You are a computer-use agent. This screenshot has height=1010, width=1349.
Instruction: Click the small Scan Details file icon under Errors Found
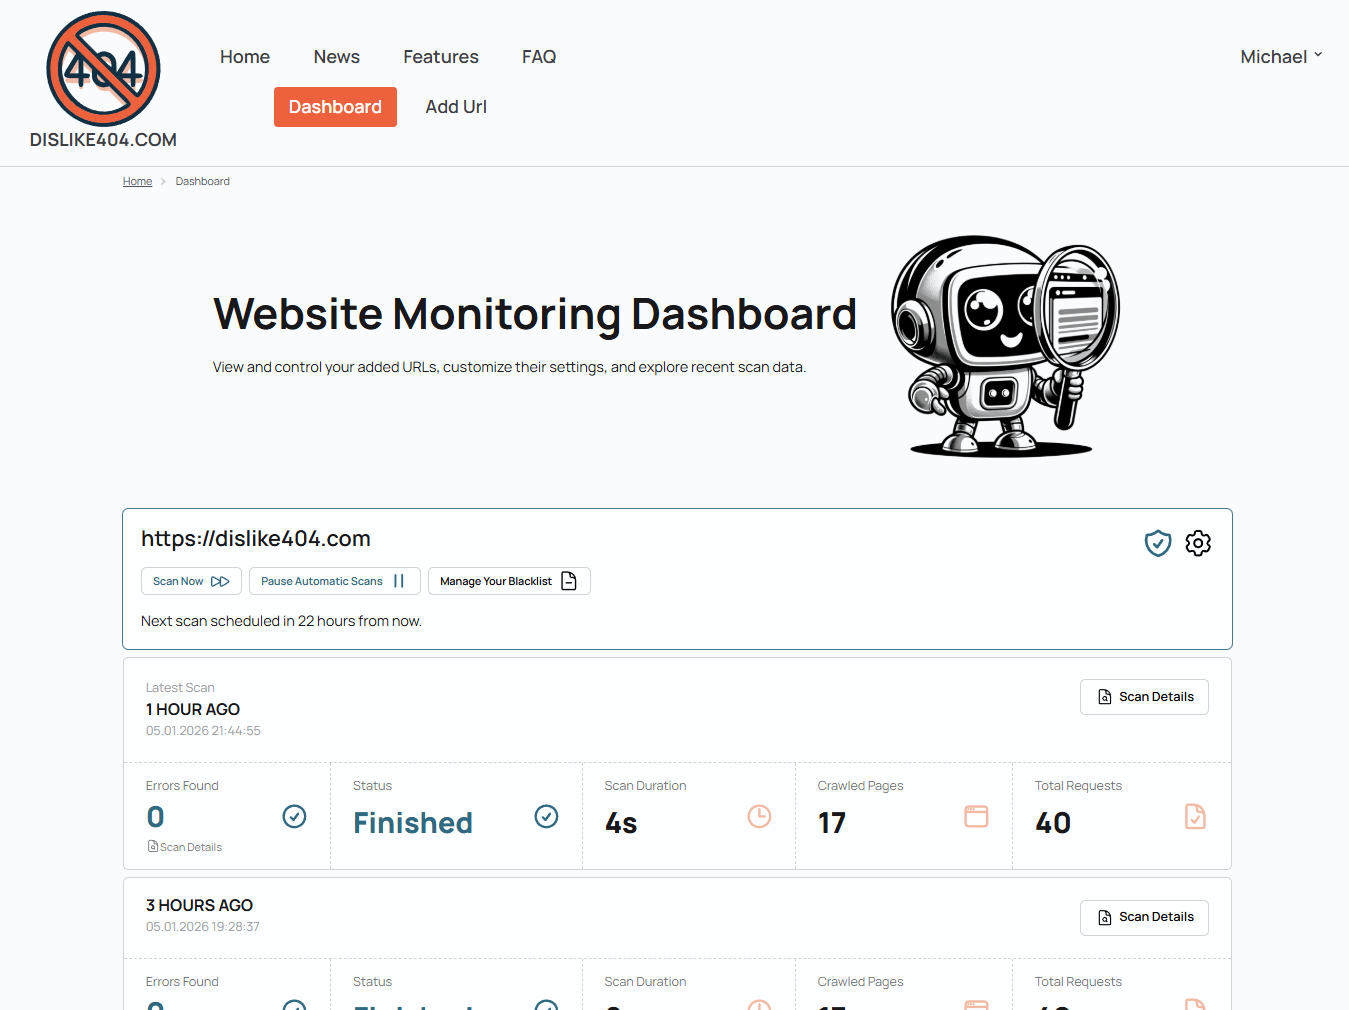152,846
